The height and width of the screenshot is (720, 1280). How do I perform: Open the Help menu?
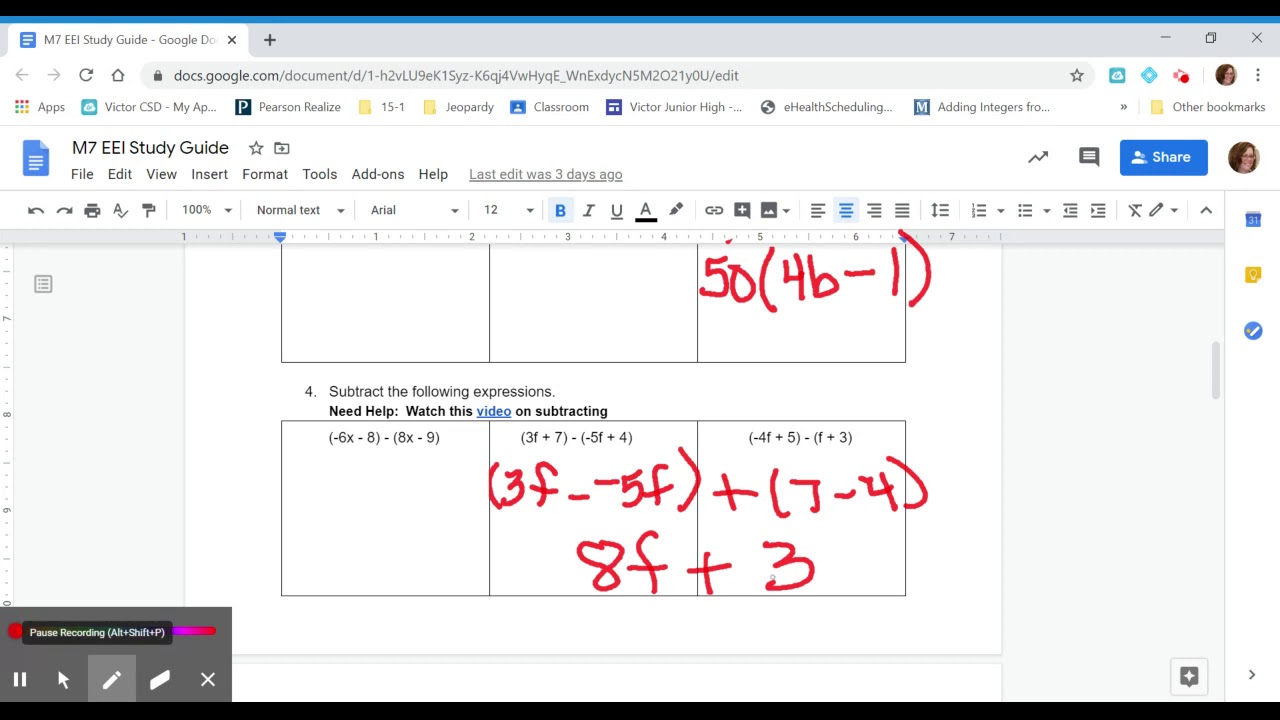433,174
